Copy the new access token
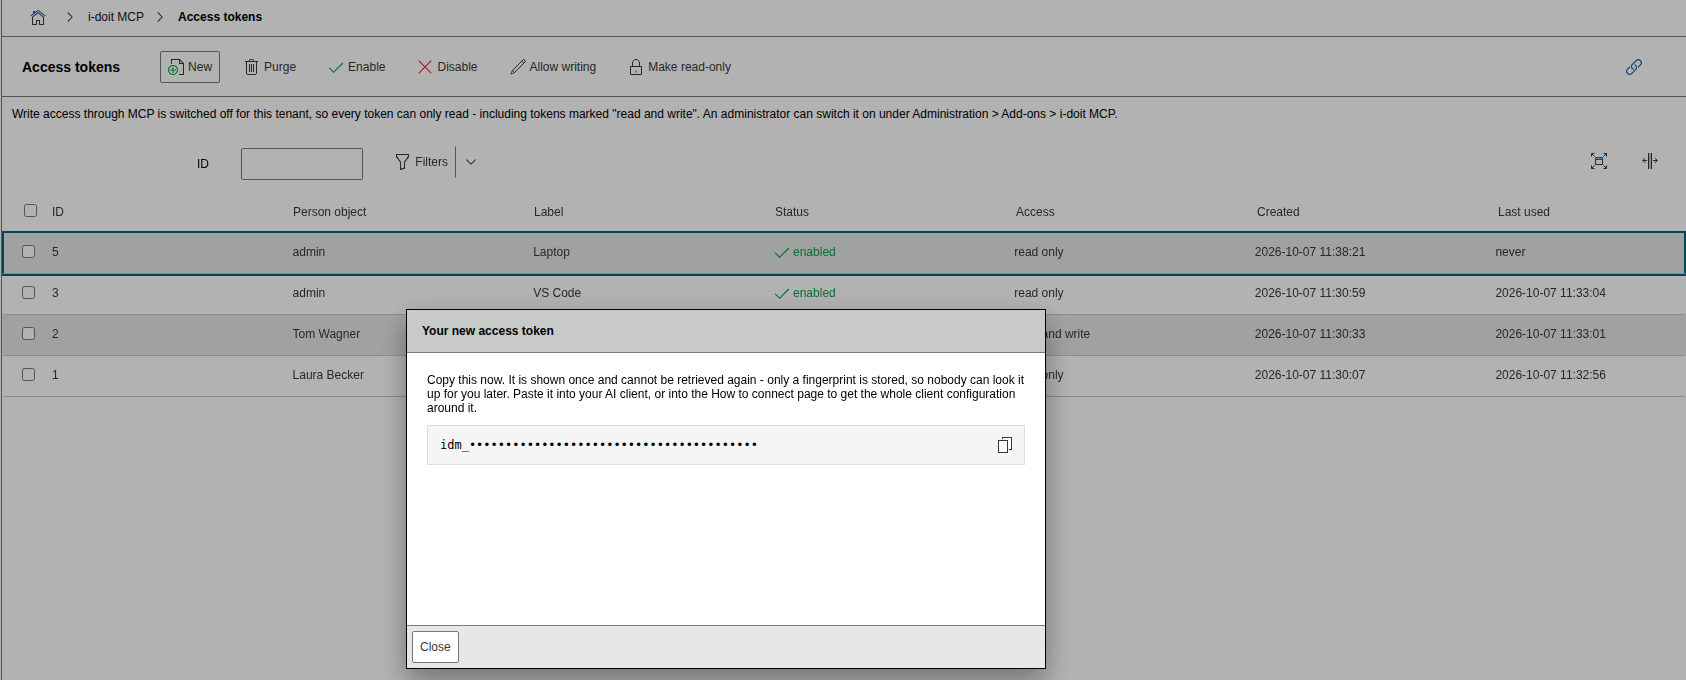1686x680 pixels. [1005, 445]
